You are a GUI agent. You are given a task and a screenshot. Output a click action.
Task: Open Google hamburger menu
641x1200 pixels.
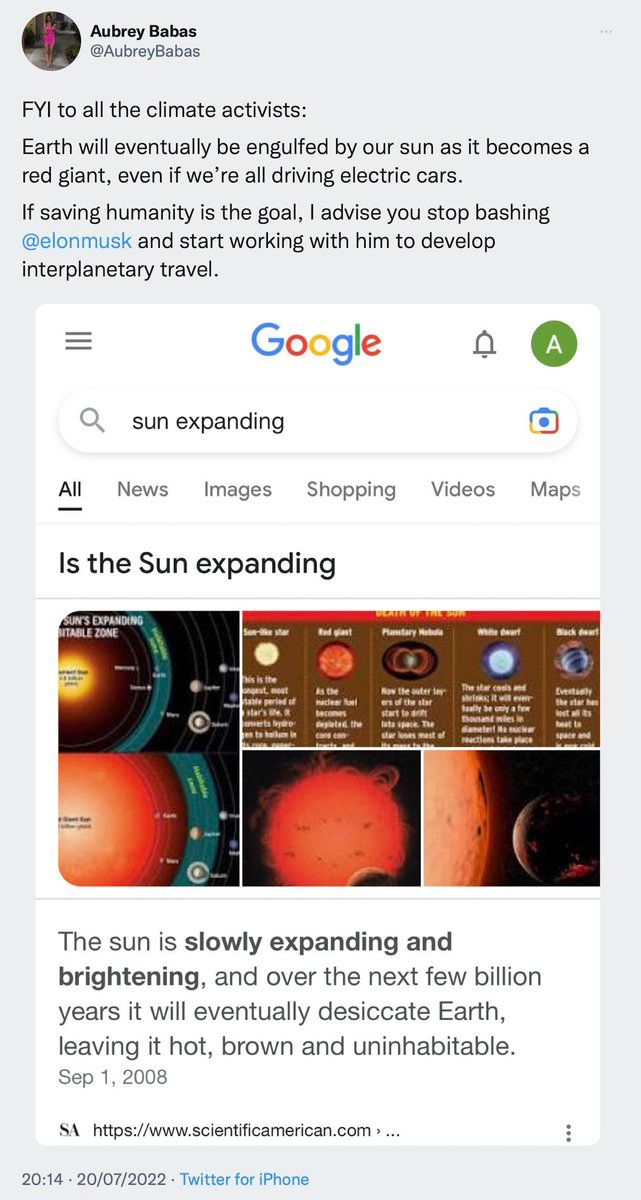[78, 342]
